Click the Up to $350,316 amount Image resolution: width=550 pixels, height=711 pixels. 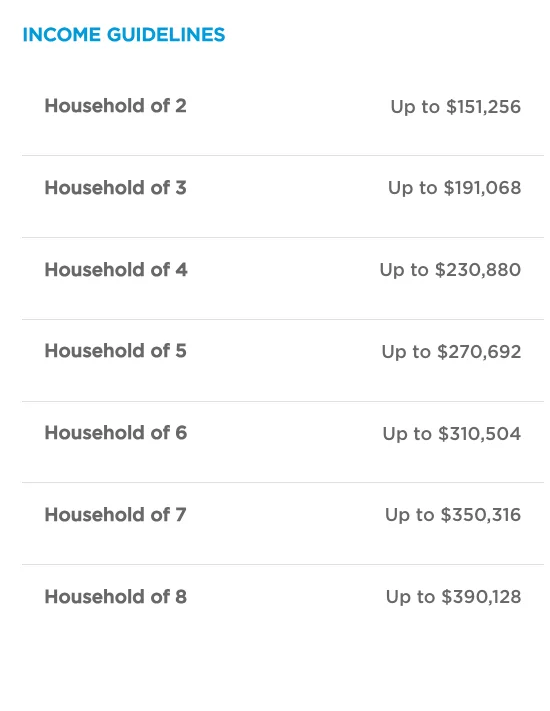(453, 515)
